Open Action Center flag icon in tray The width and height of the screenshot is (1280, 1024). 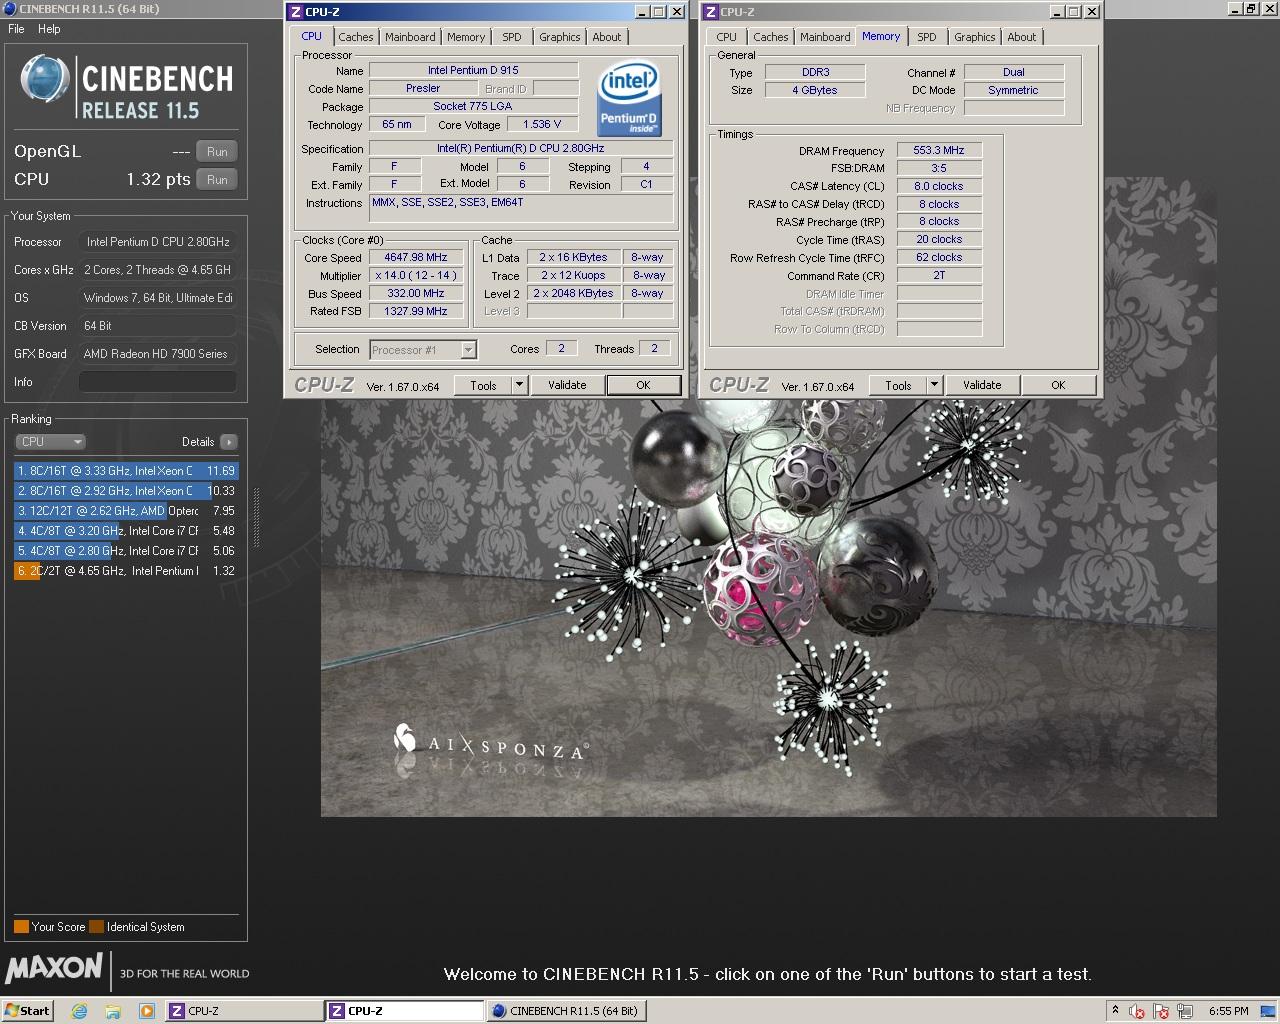point(1161,1011)
